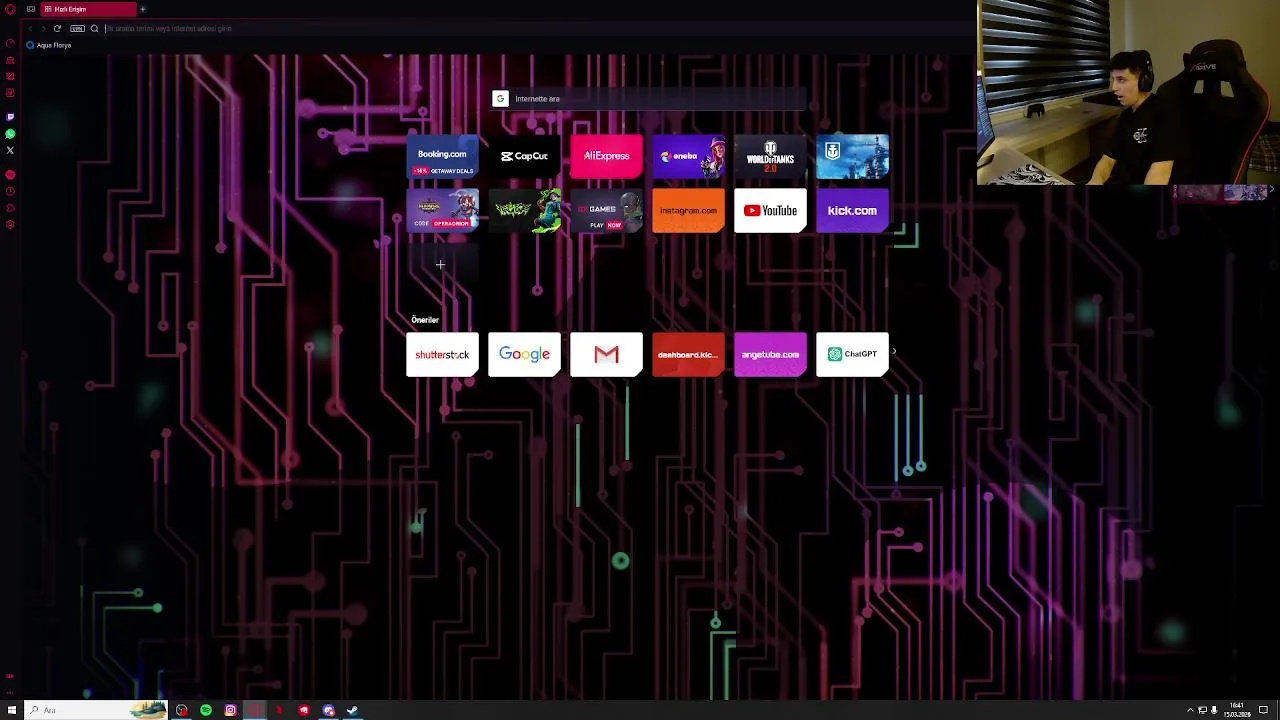Open GX Control in the sidebar
Viewport: 1280px width, 720px height.
click(x=10, y=43)
